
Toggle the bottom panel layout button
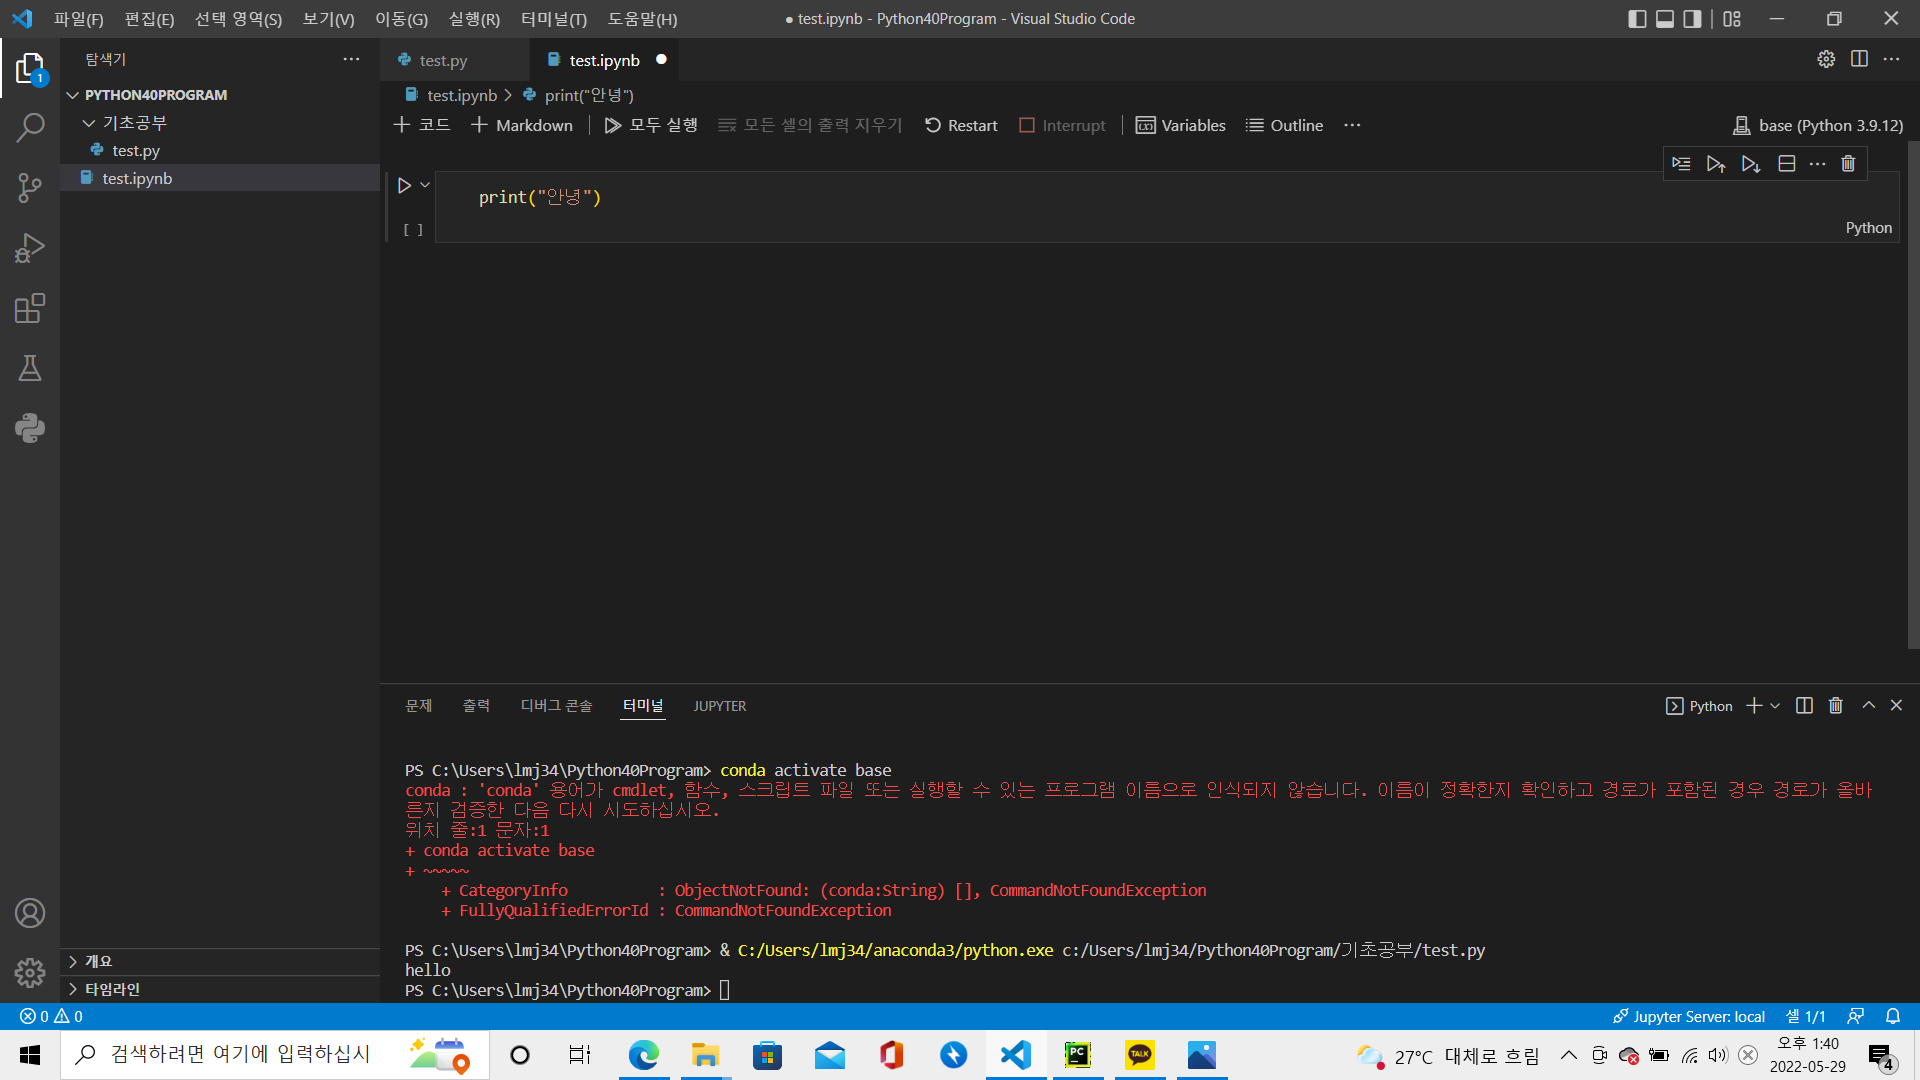(1665, 19)
